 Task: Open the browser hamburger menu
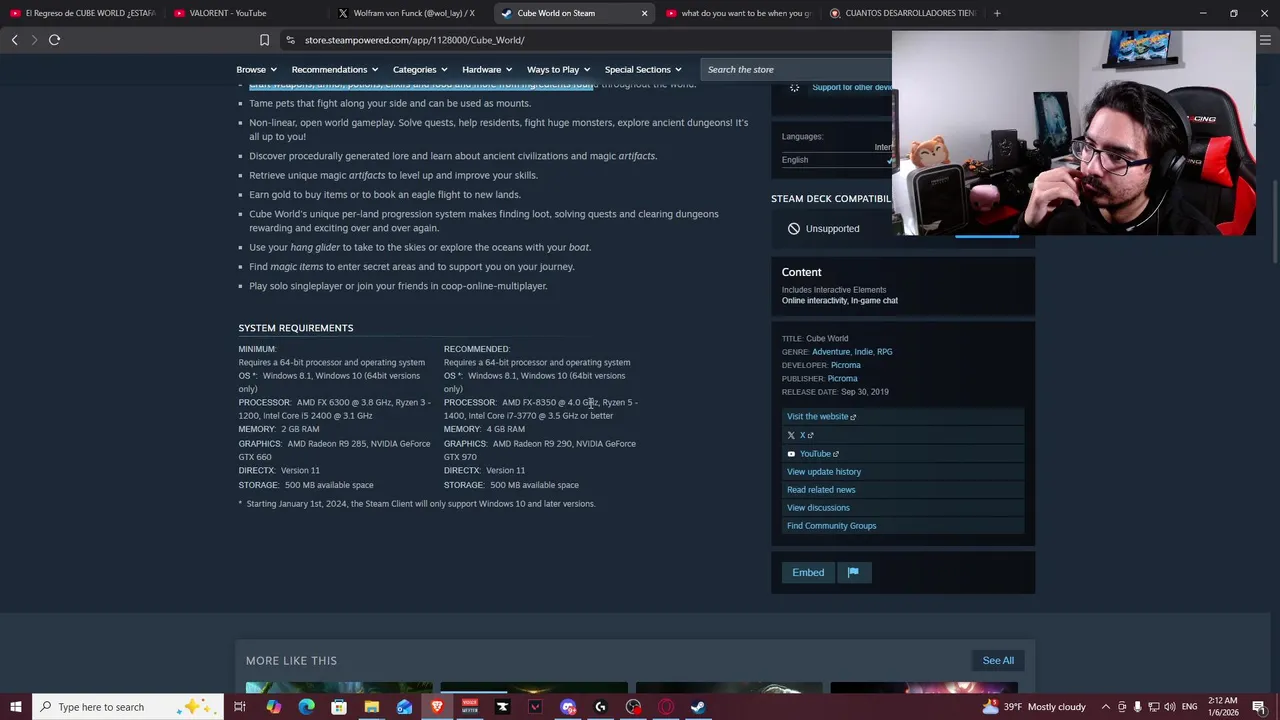tap(1266, 40)
